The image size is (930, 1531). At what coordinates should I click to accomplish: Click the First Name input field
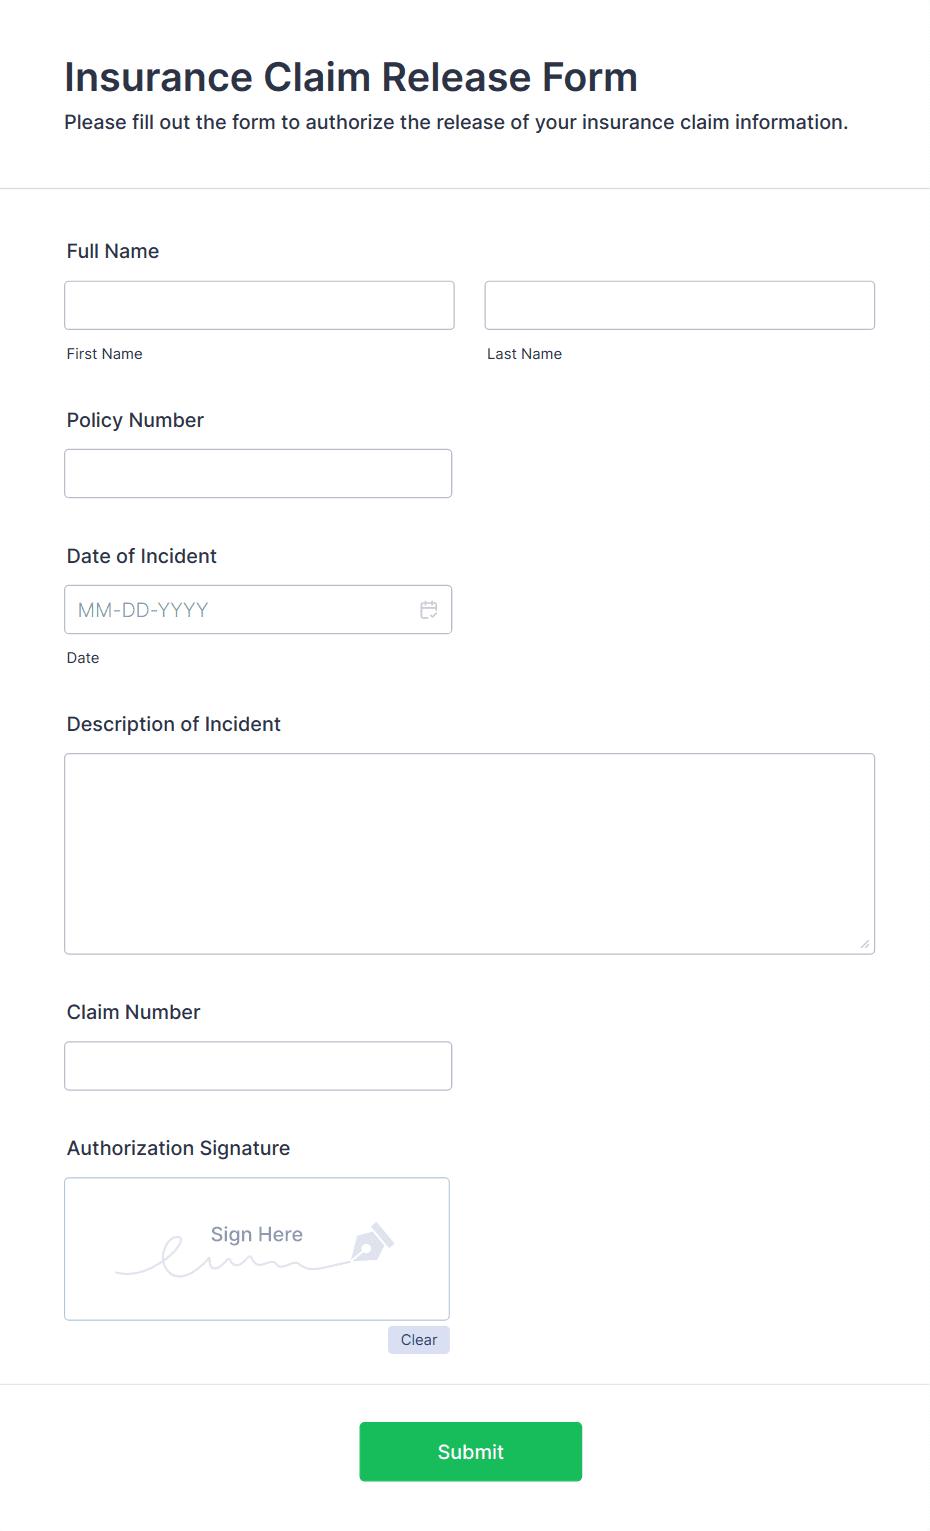click(258, 305)
